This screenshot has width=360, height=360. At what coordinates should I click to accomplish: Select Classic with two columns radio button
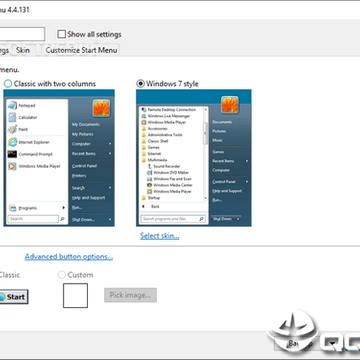tap(7, 84)
